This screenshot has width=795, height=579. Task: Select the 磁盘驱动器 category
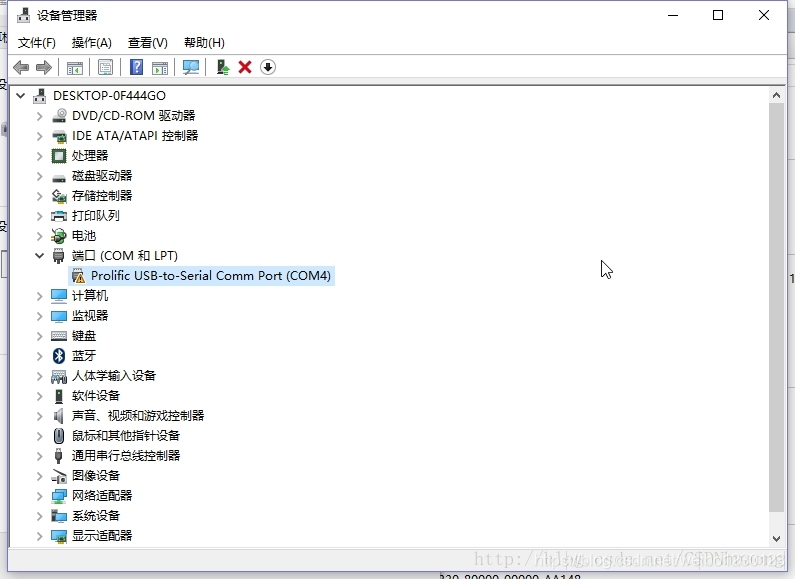pos(102,176)
